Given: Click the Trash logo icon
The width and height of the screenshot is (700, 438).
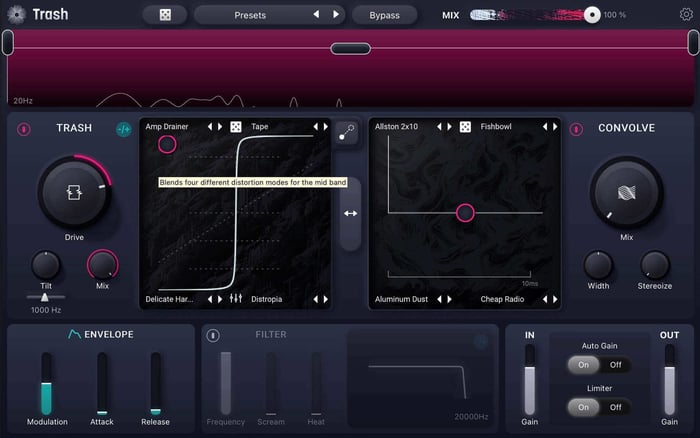Looking at the screenshot, I should pyautogui.click(x=17, y=14).
